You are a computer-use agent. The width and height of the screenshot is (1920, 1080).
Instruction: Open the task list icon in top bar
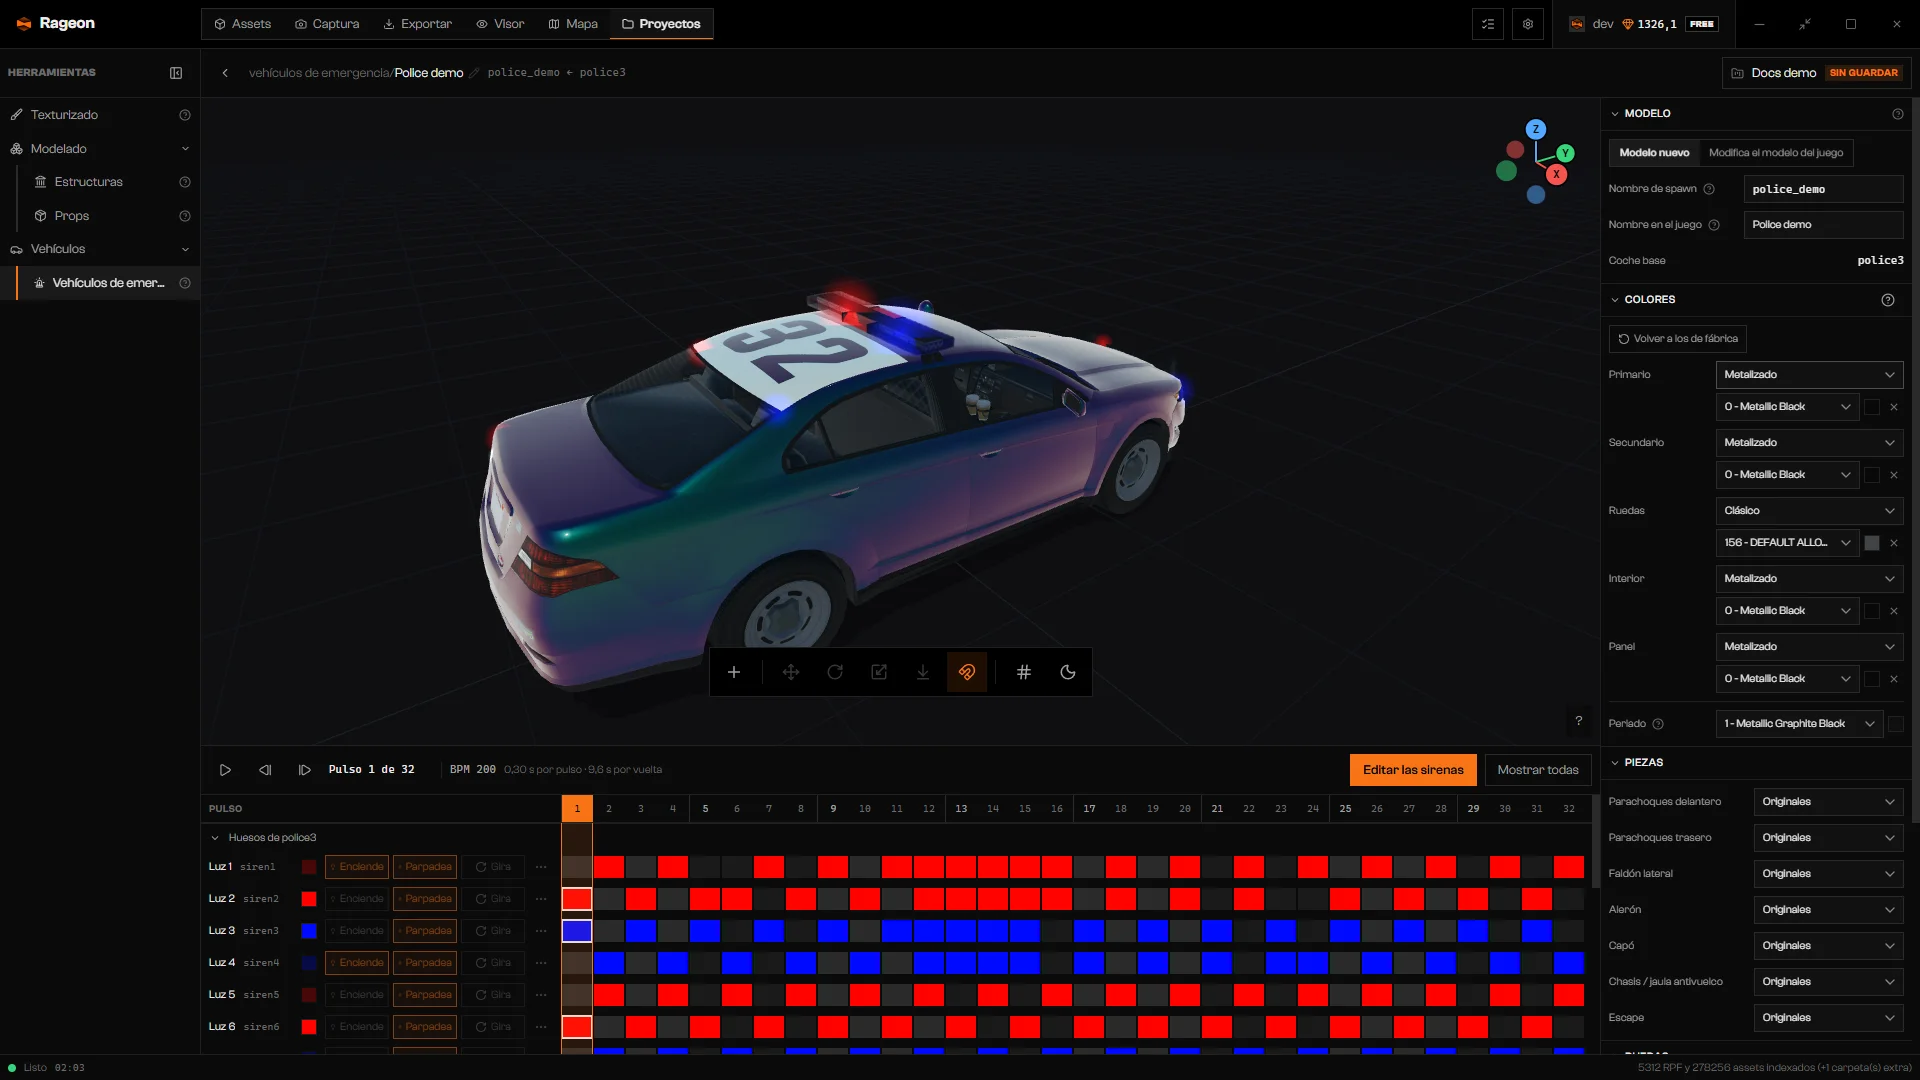click(x=1488, y=24)
